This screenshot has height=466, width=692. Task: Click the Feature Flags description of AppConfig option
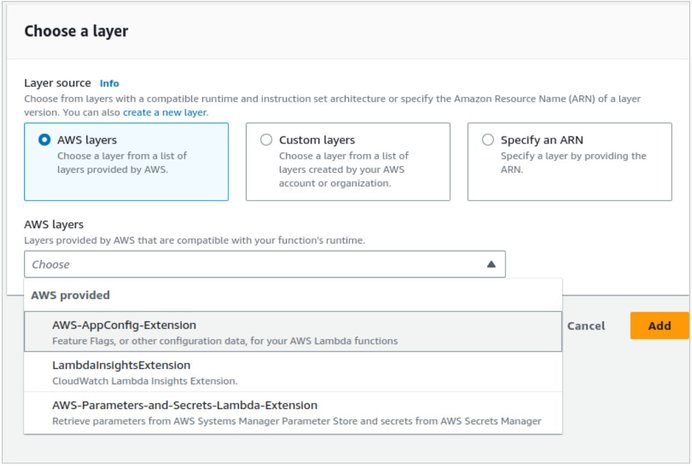(225, 341)
